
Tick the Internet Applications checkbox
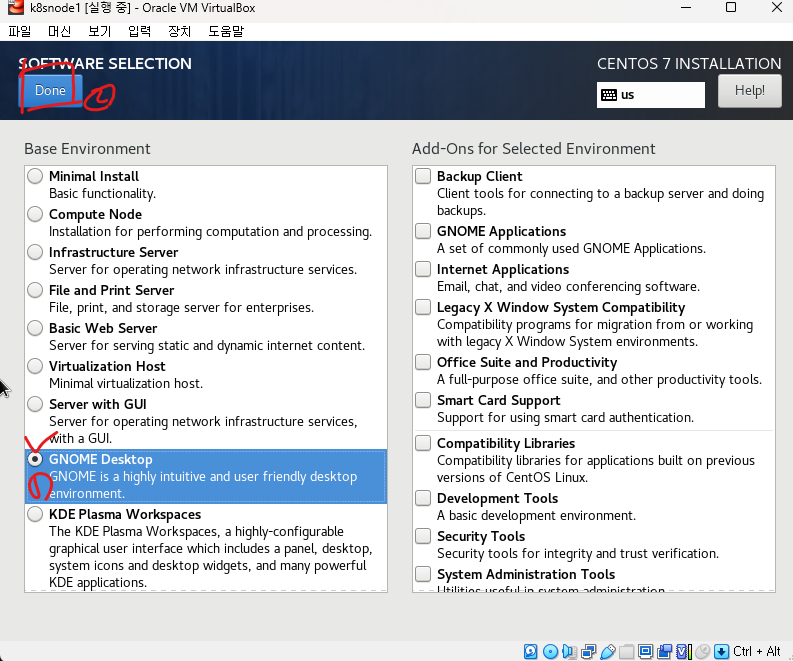coord(423,269)
